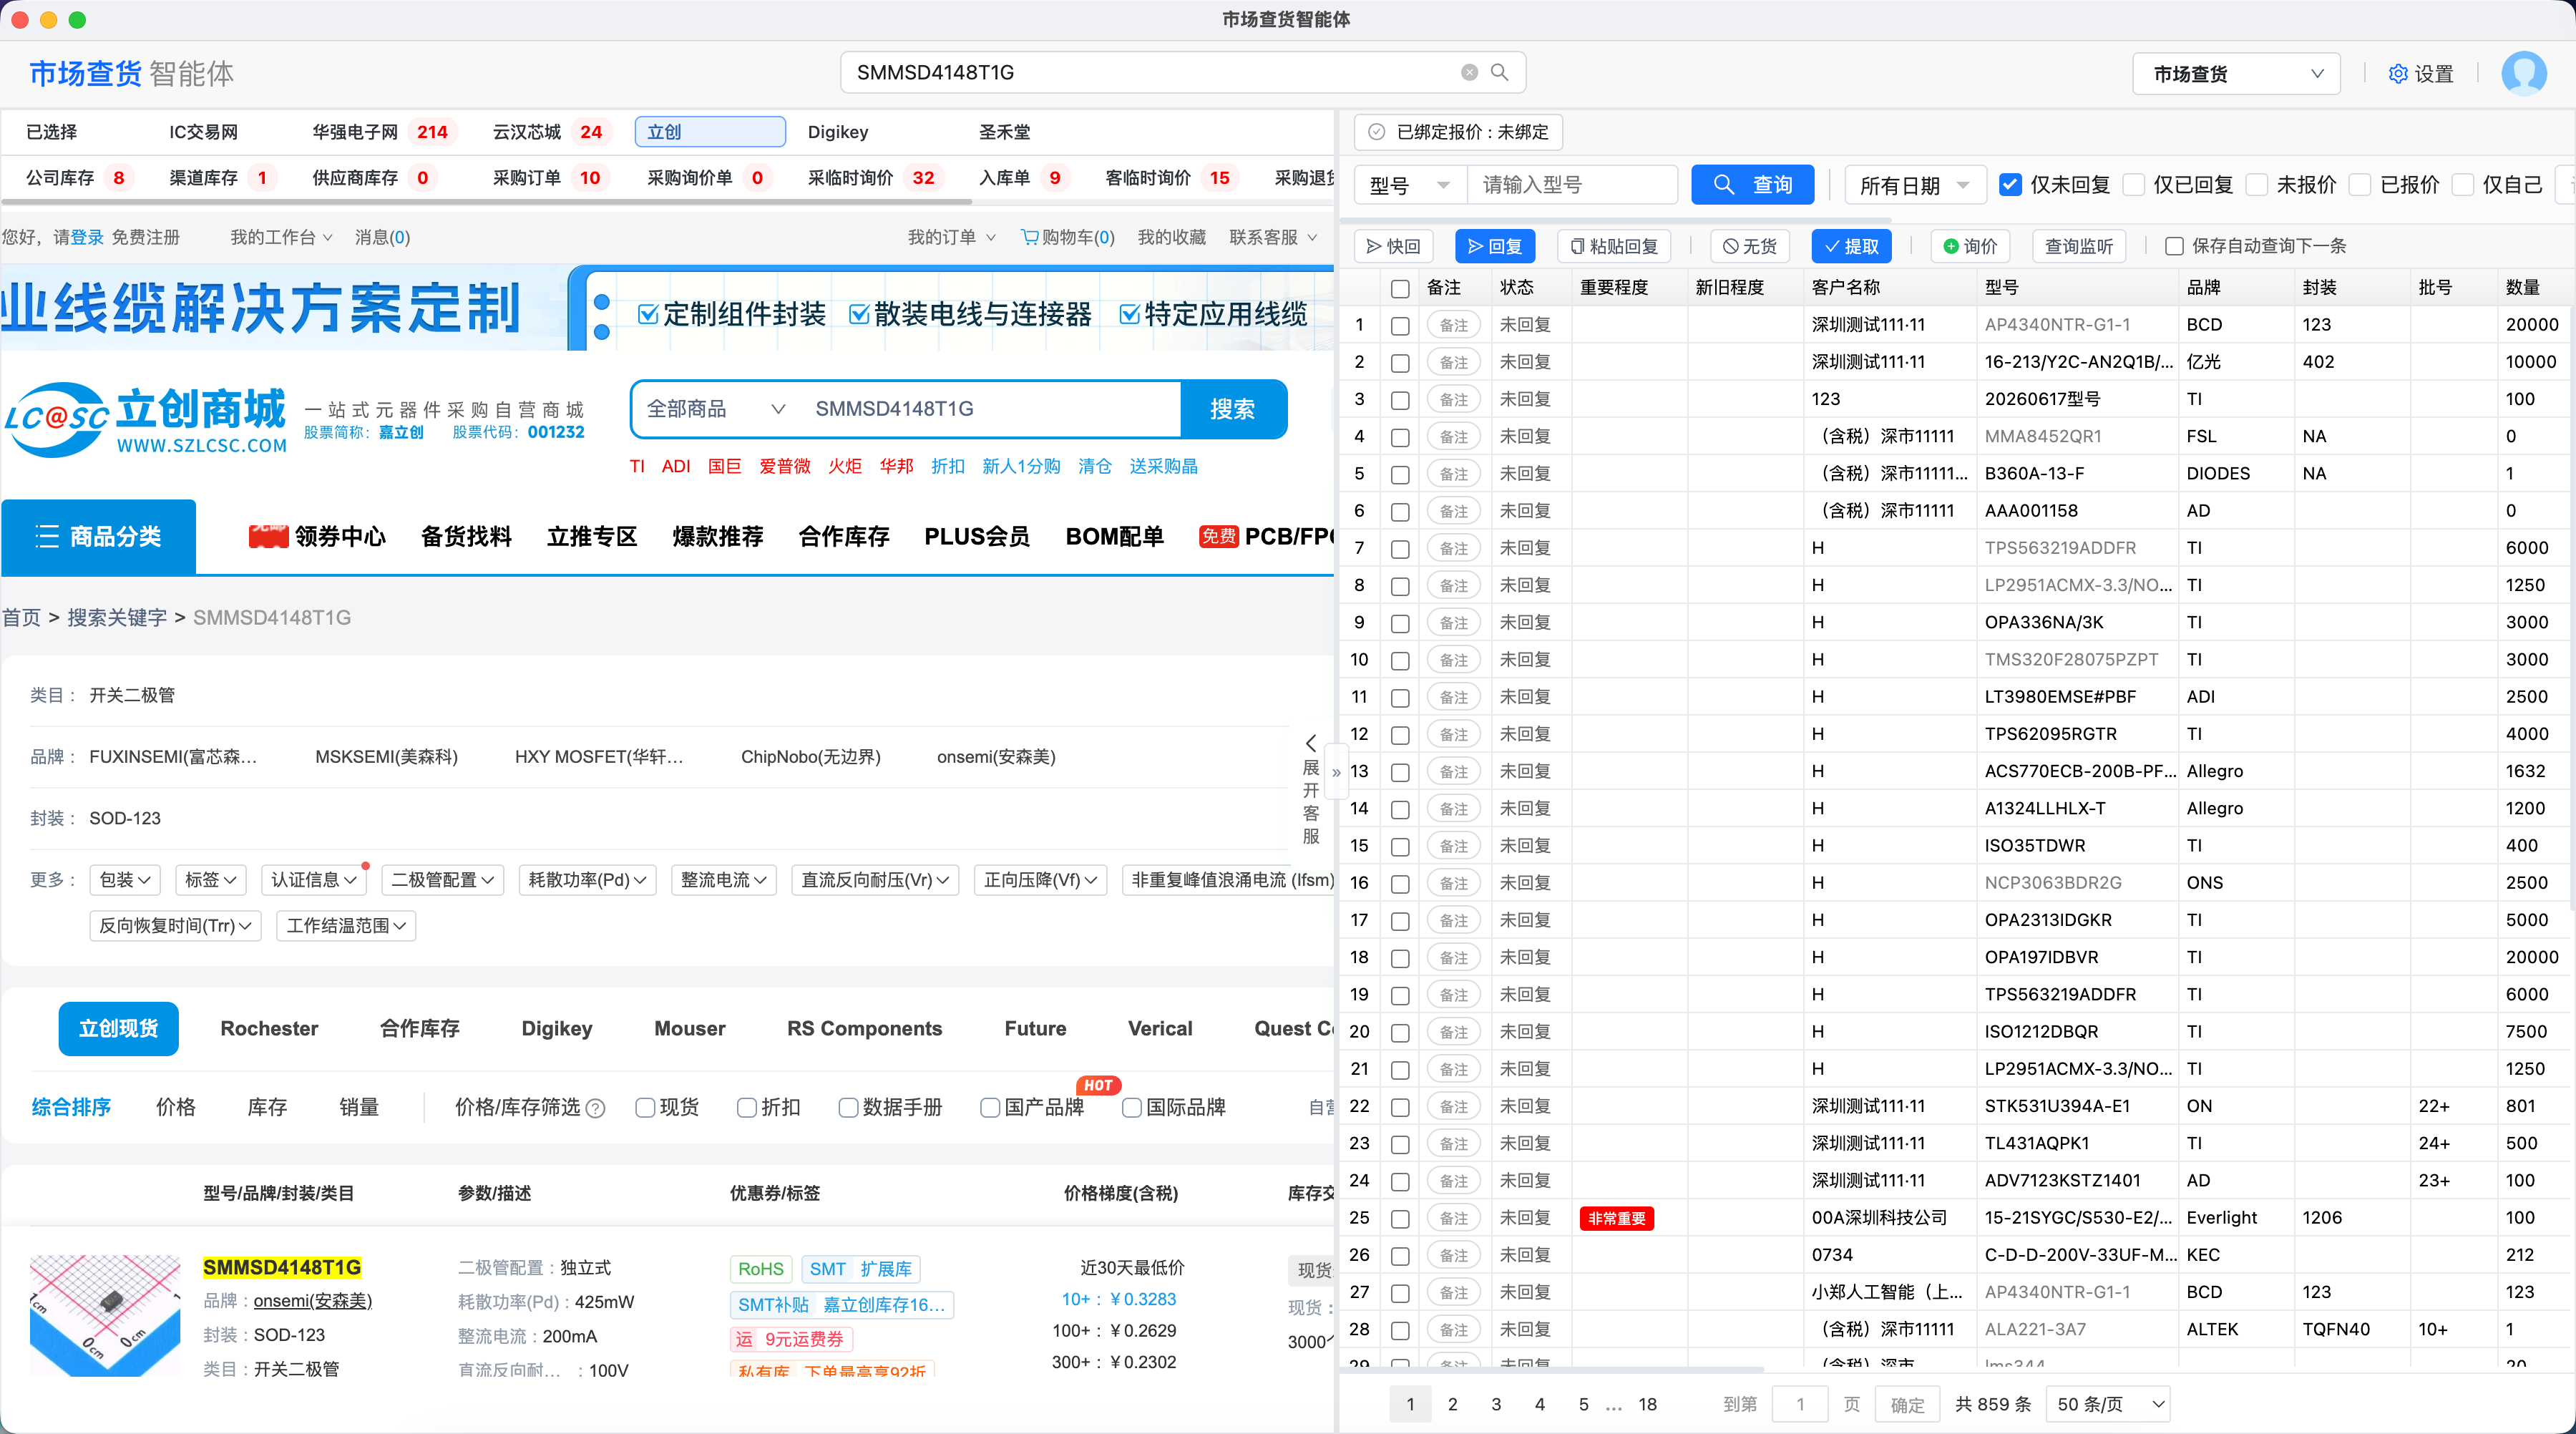The image size is (2576, 1434).
Task: Open the 全部商品 category dropdown
Action: pos(716,409)
